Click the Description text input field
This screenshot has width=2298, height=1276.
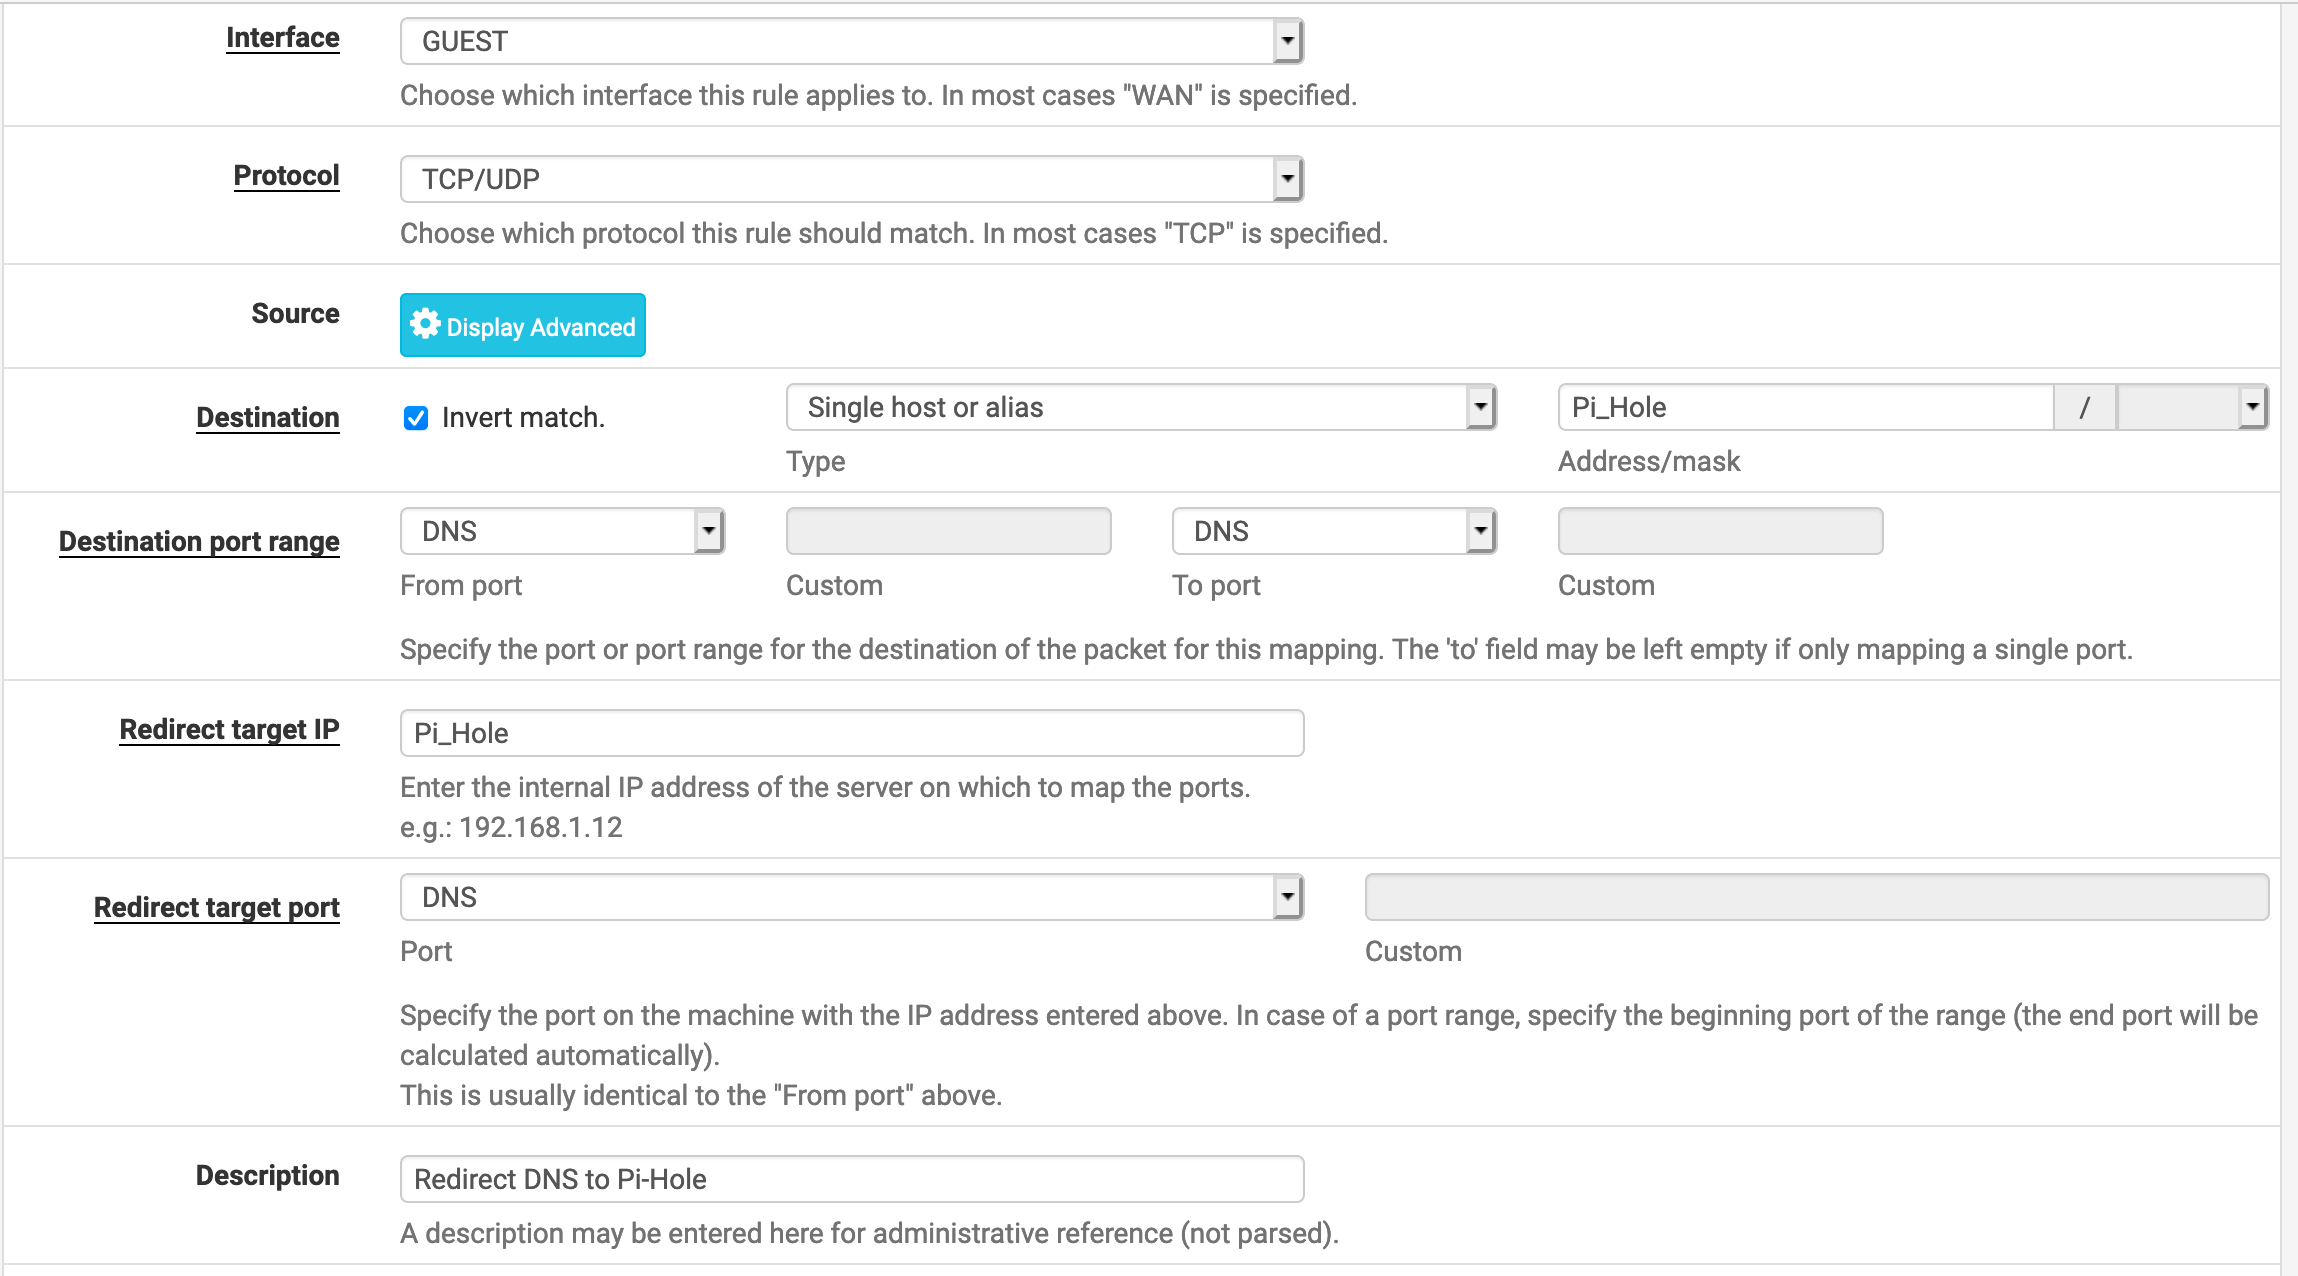coord(851,1177)
